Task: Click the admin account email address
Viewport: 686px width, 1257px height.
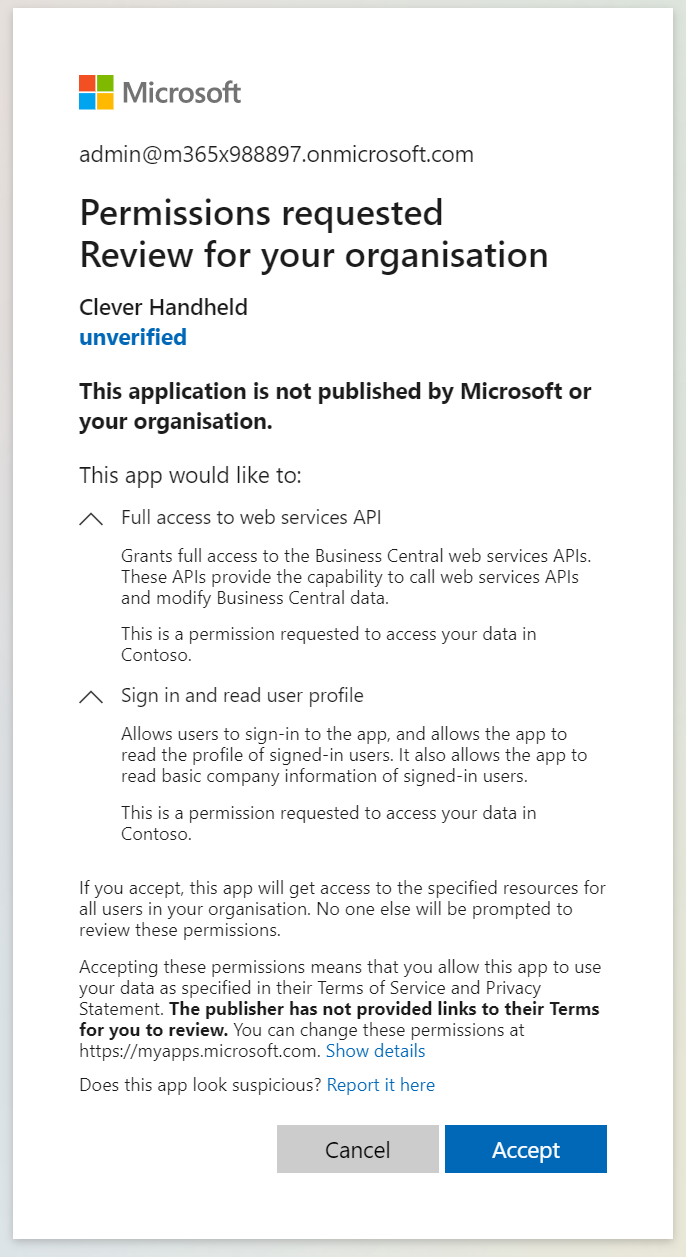Action: pos(276,154)
